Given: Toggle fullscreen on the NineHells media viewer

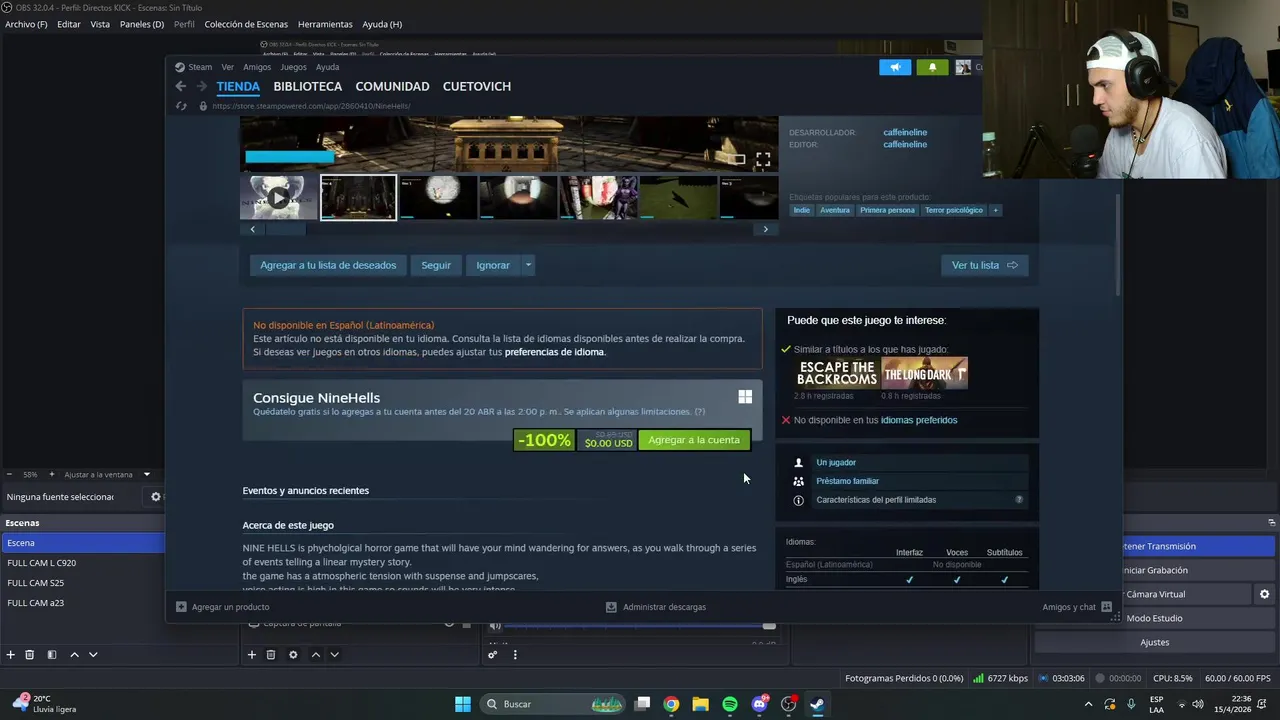Looking at the screenshot, I should pyautogui.click(x=763, y=159).
